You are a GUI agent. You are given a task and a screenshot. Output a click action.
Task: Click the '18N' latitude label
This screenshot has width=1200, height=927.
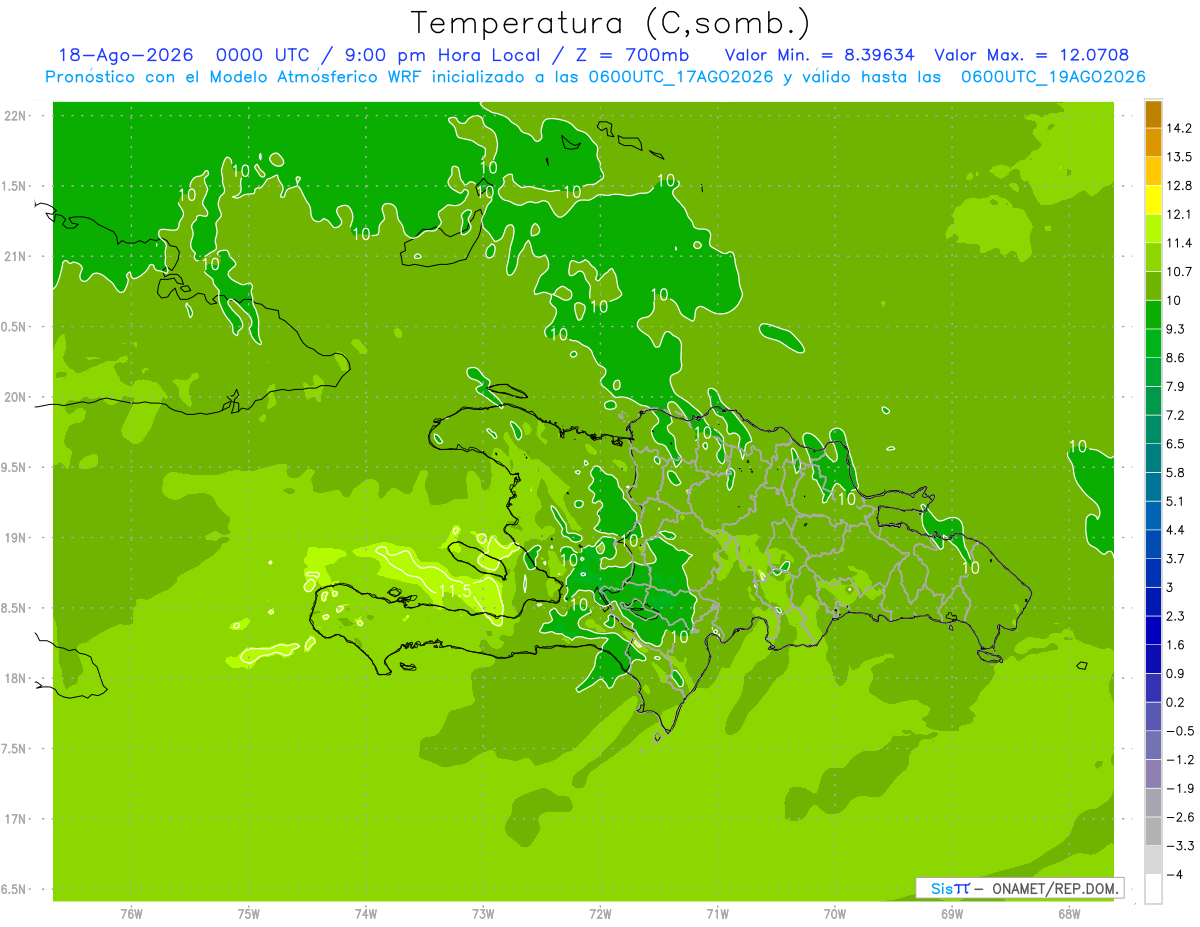click(16, 679)
